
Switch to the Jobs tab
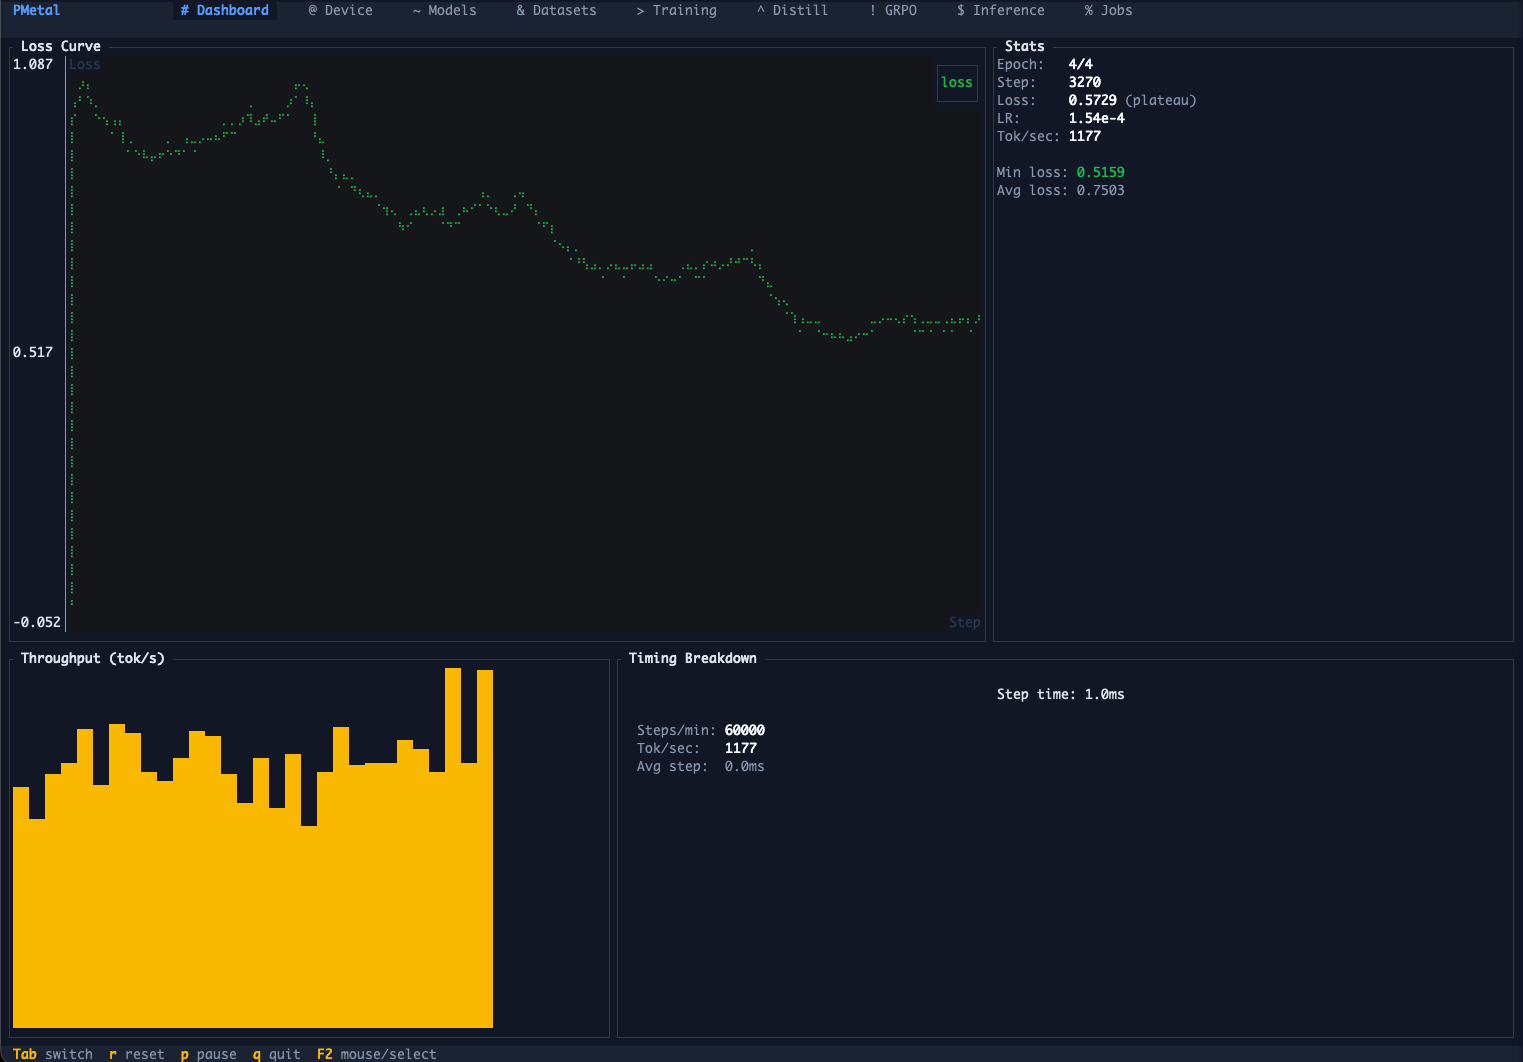1108,10
